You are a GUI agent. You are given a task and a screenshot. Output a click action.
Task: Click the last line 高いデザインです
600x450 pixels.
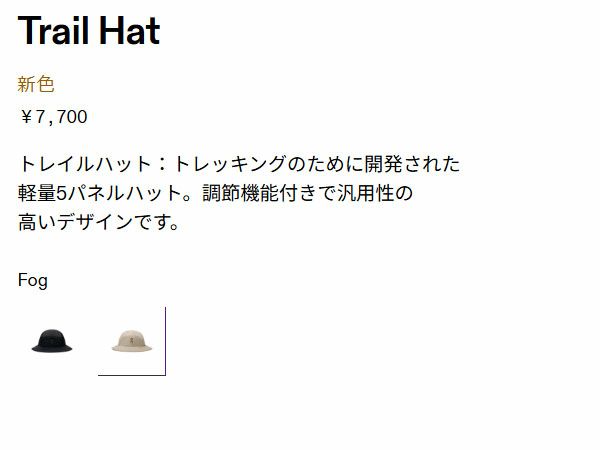[x=95, y=222]
